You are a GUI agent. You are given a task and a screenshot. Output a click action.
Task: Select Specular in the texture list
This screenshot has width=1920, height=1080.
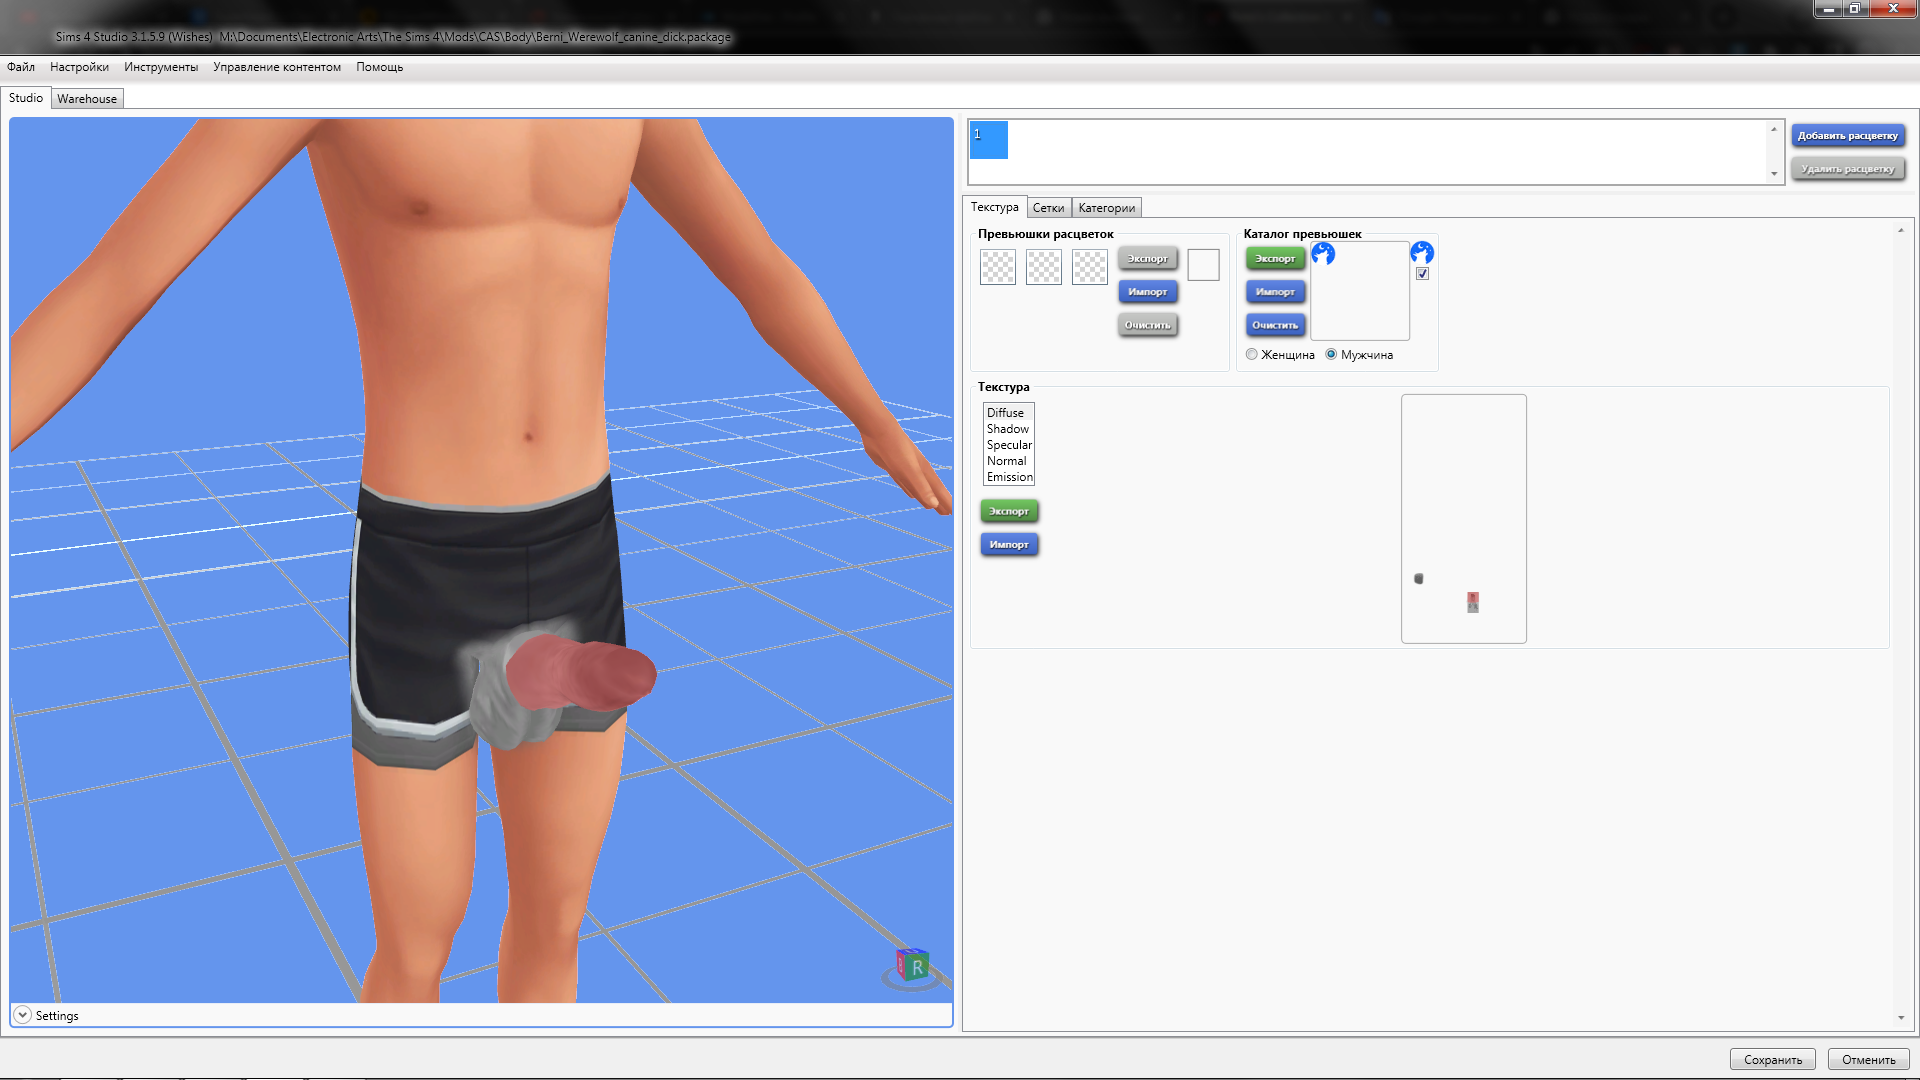[1009, 445]
